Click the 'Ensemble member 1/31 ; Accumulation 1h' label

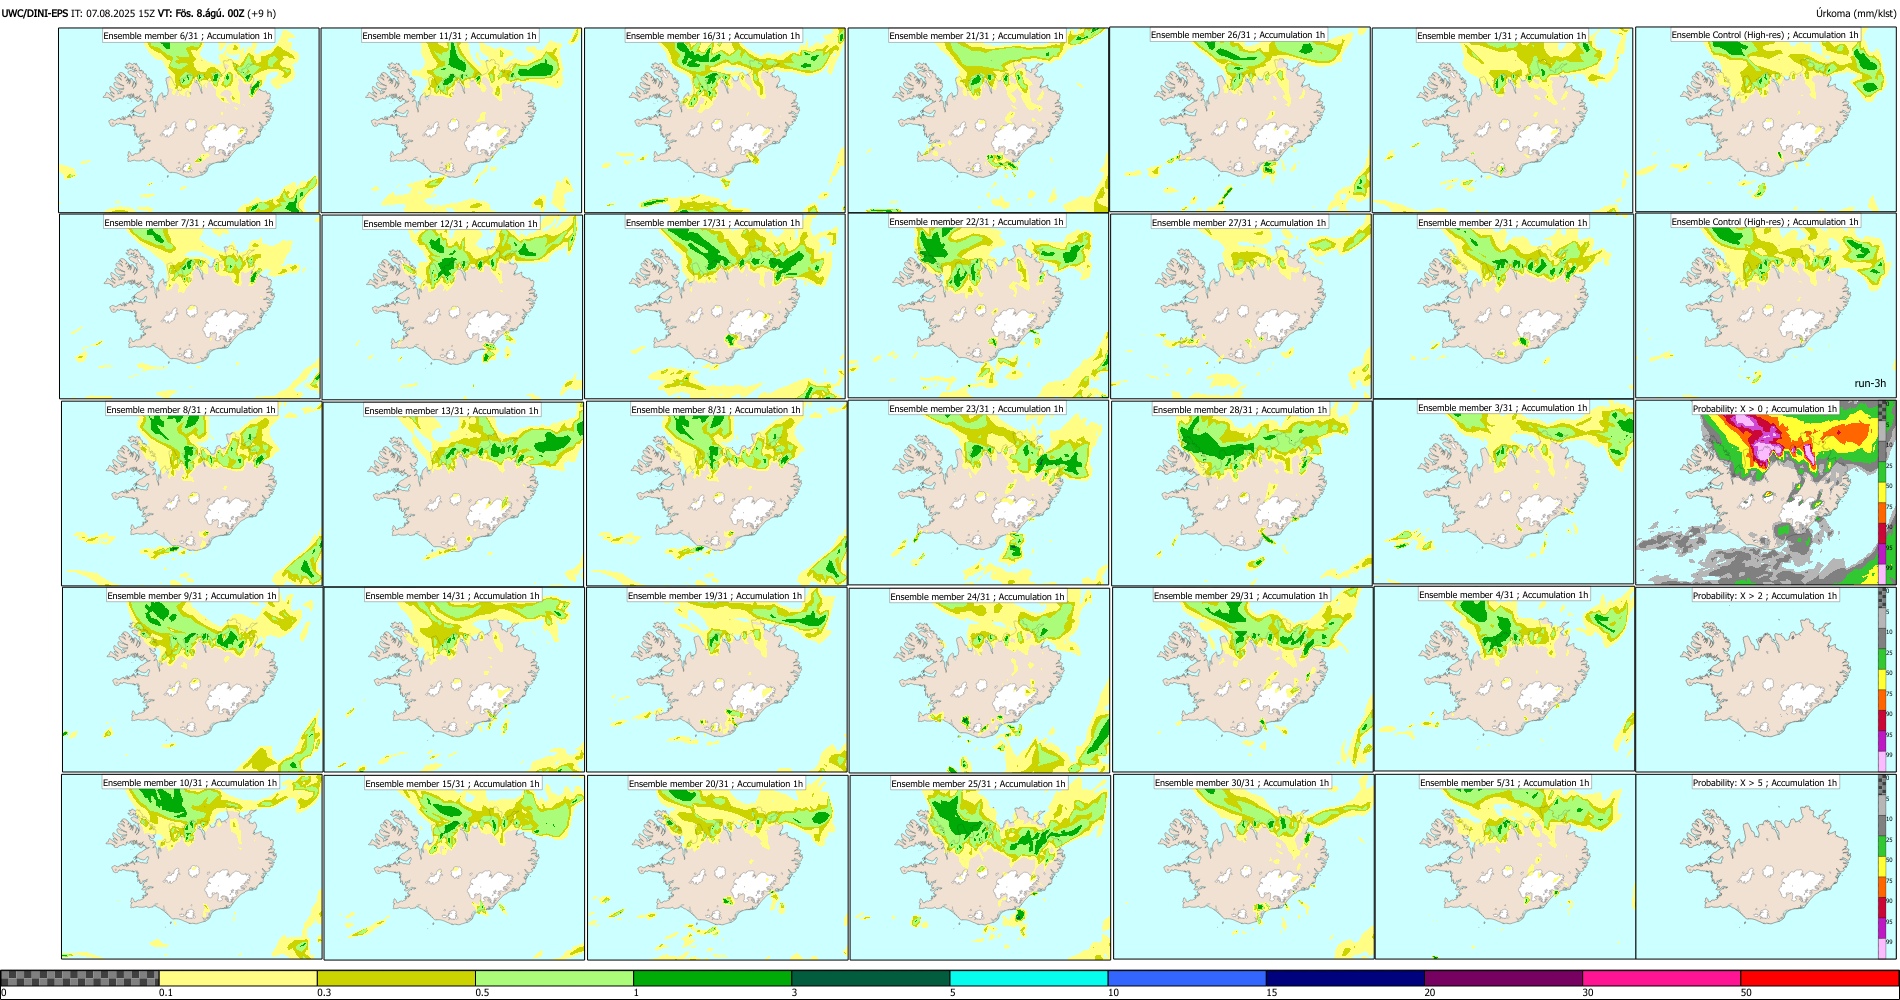(x=1501, y=36)
